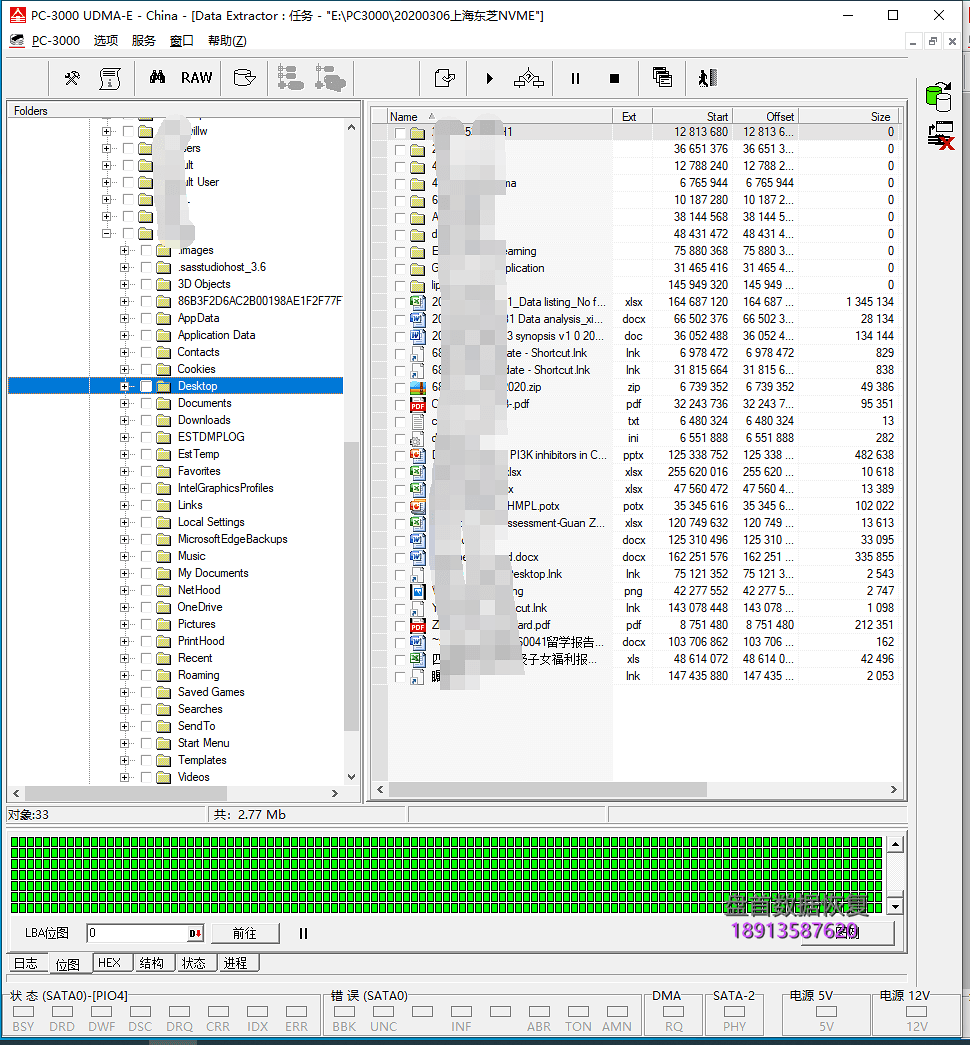Click the export document icon in toolbar

[x=445, y=78]
